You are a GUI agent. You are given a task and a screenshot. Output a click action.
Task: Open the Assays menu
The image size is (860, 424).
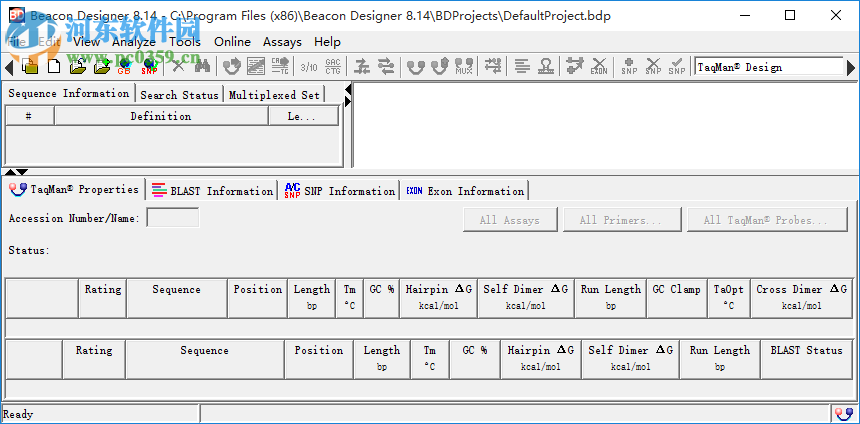coord(282,42)
